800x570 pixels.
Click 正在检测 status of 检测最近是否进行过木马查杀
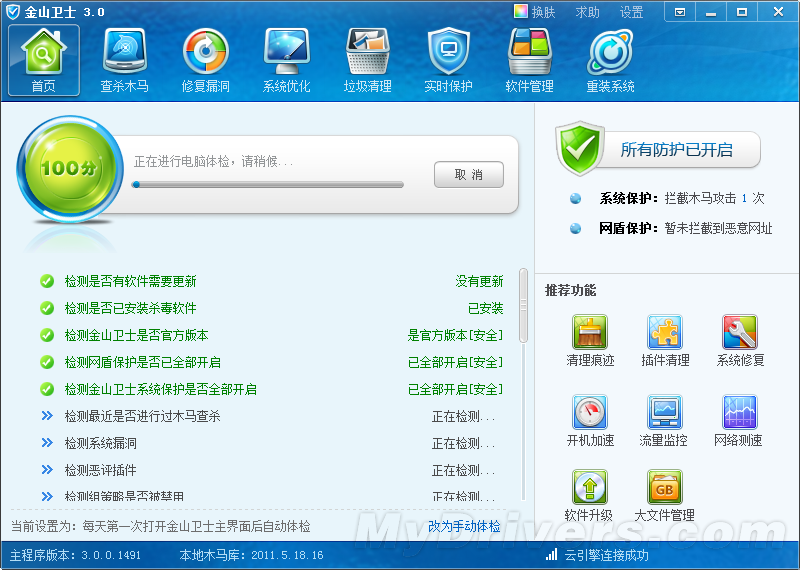(464, 416)
